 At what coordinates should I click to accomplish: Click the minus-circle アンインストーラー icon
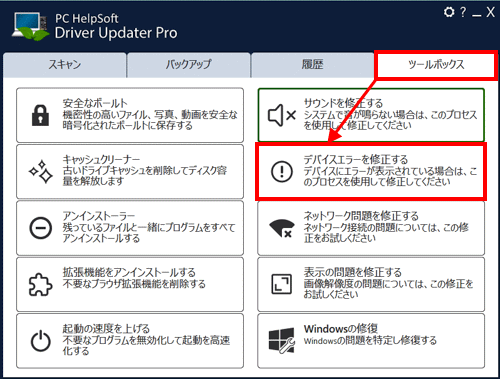coord(41,228)
